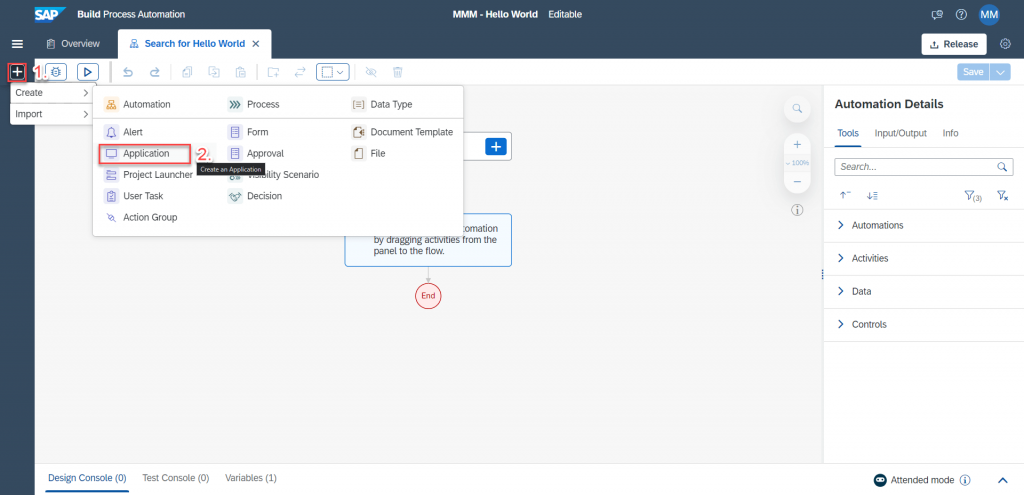Viewport: 1024px width, 495px height.
Task: Click the grayed-out delete trash icon
Action: point(398,72)
